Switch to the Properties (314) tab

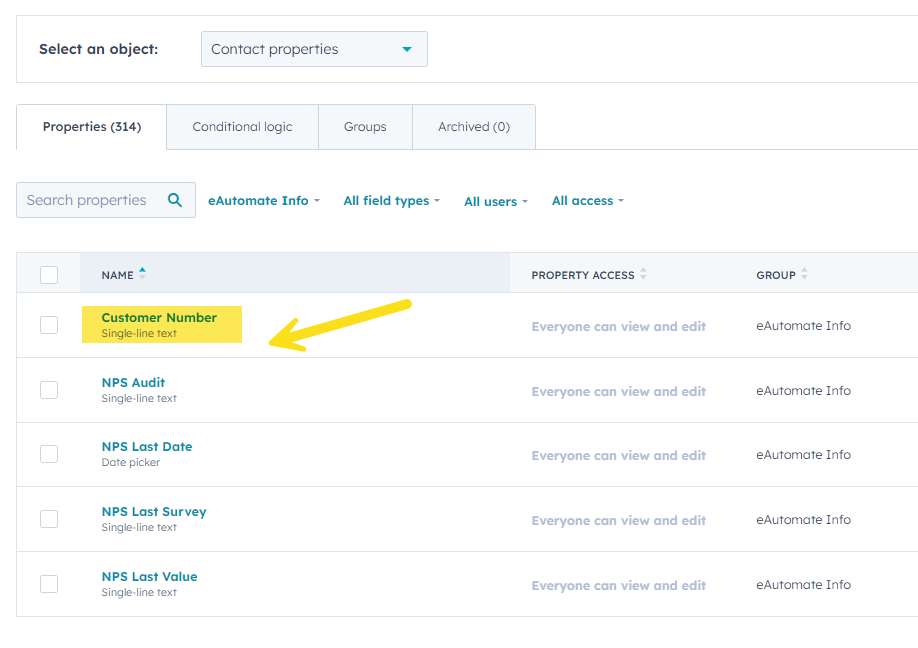92,127
